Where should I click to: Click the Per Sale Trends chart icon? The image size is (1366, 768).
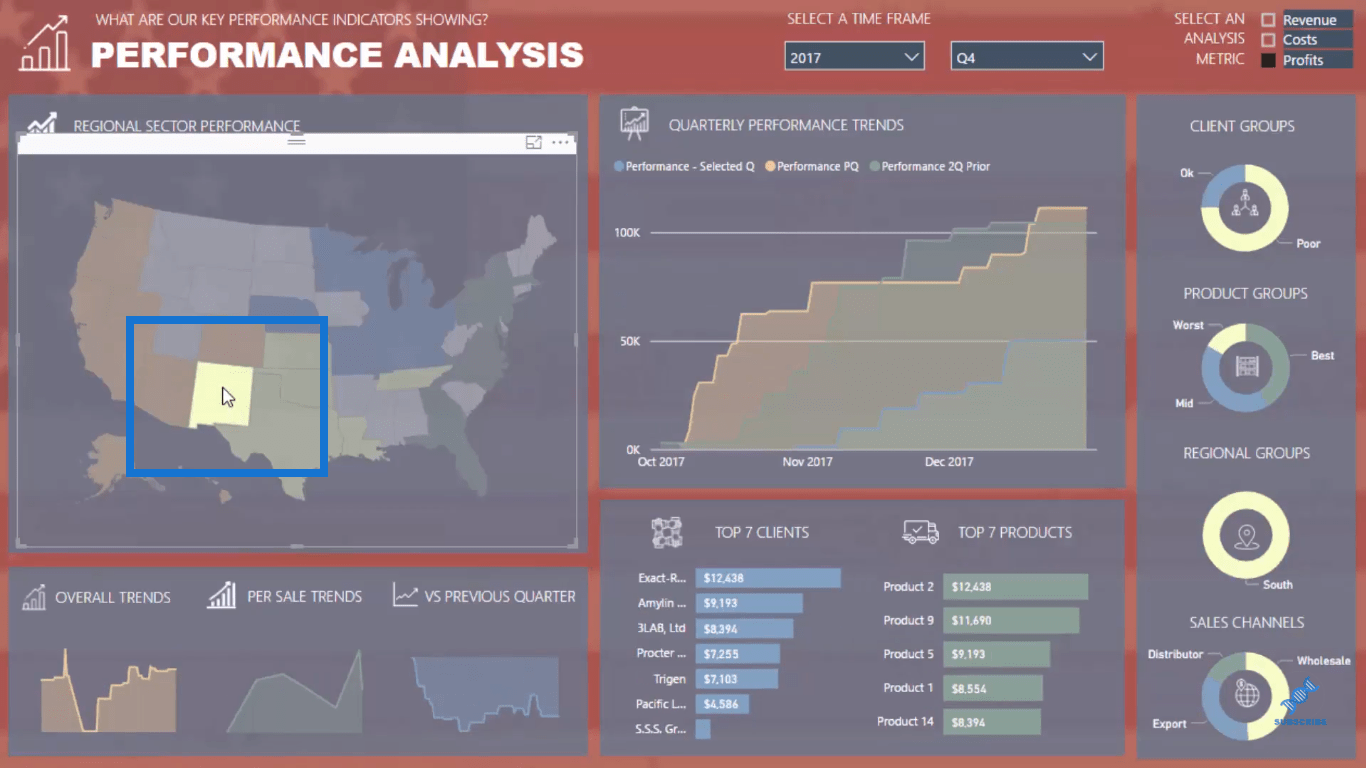coord(221,596)
